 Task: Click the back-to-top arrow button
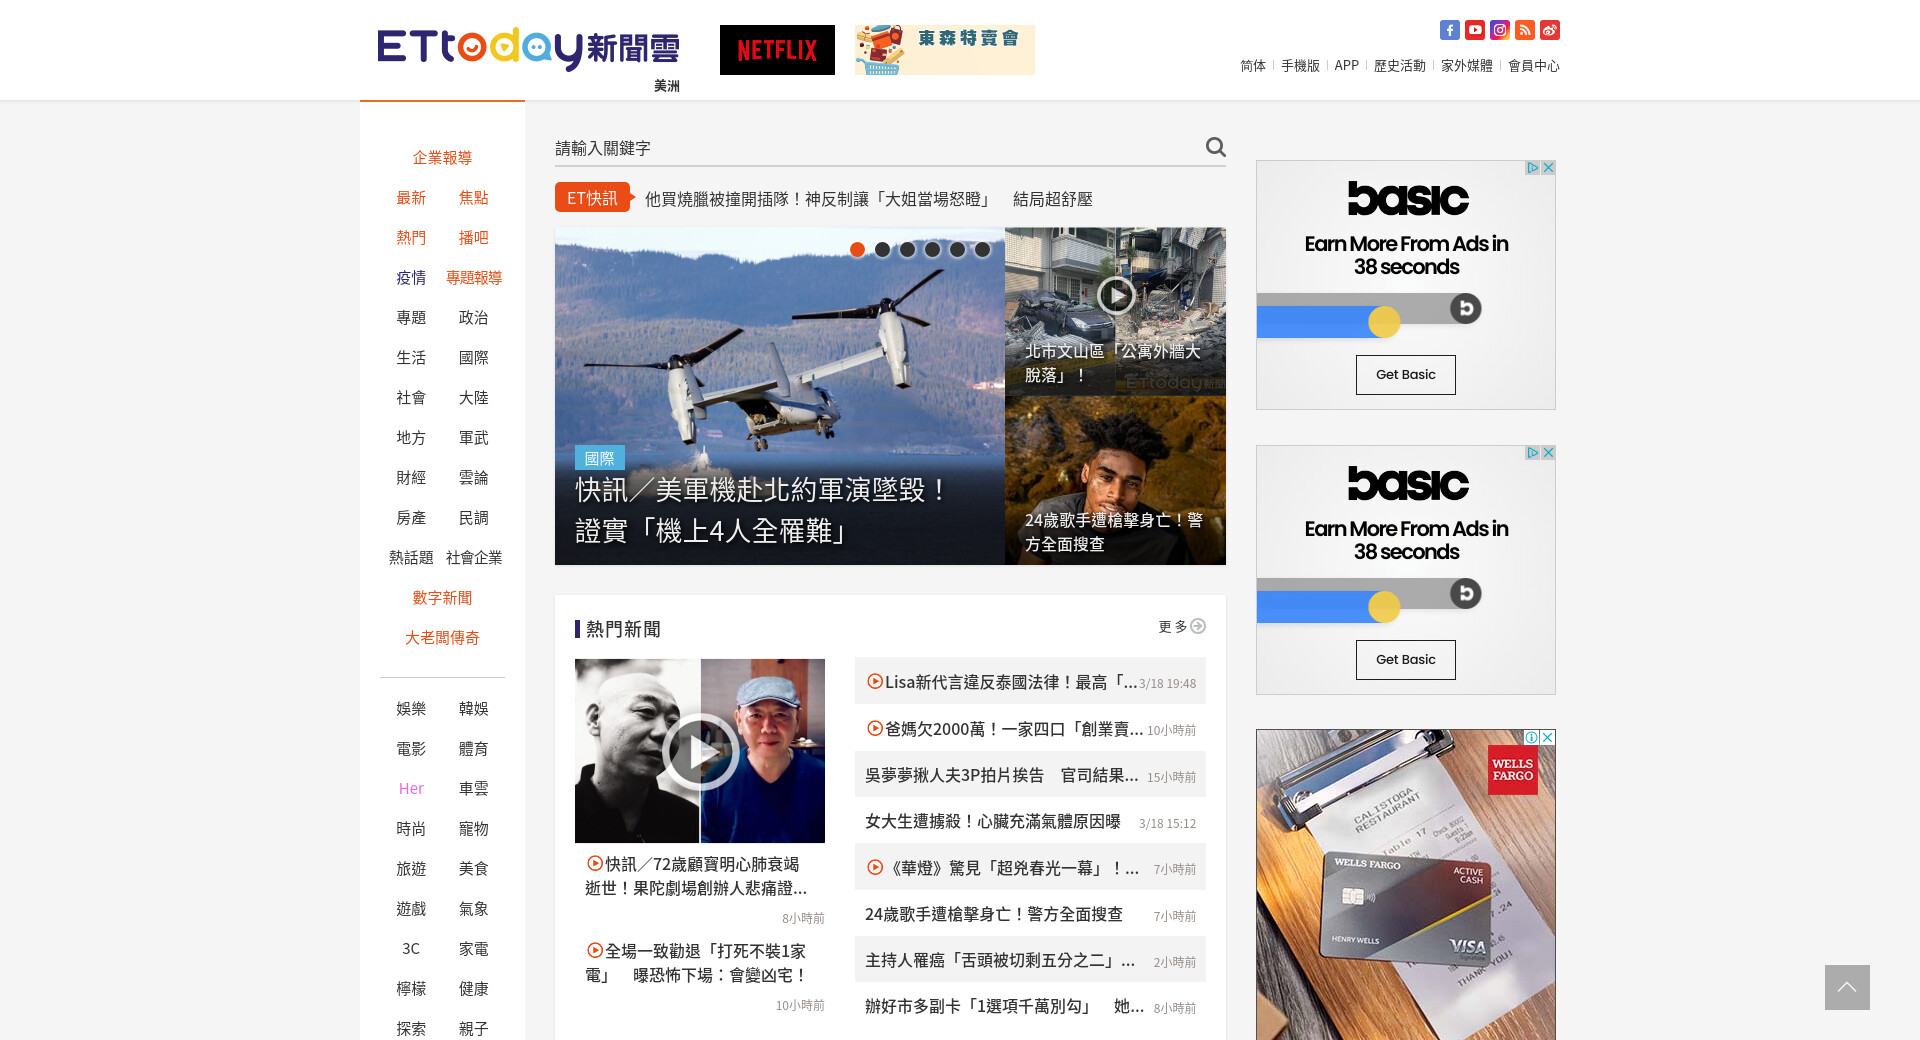click(1846, 987)
